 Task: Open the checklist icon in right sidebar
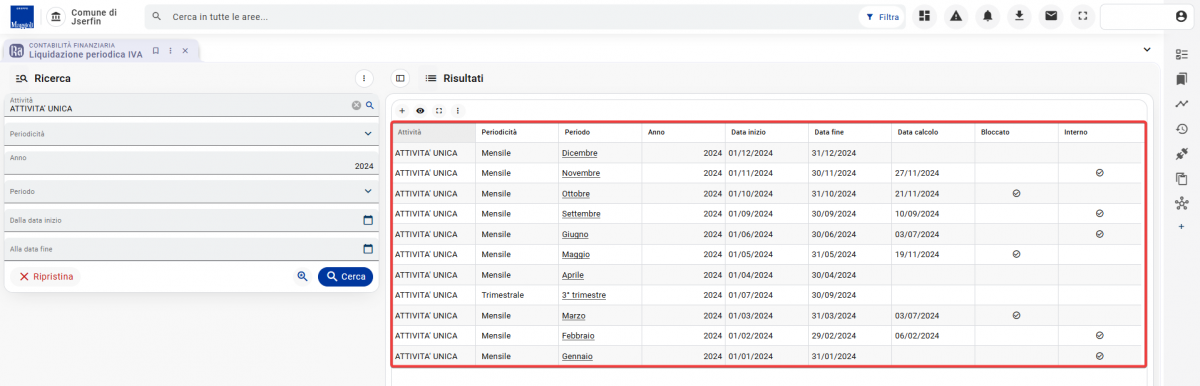point(1181,54)
